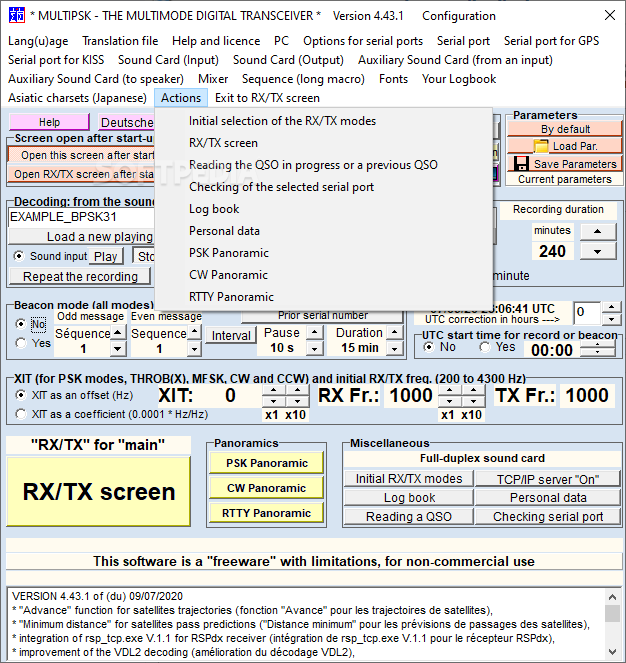The image size is (626, 663).
Task: Increase beacon Pause value
Action: coord(314,332)
